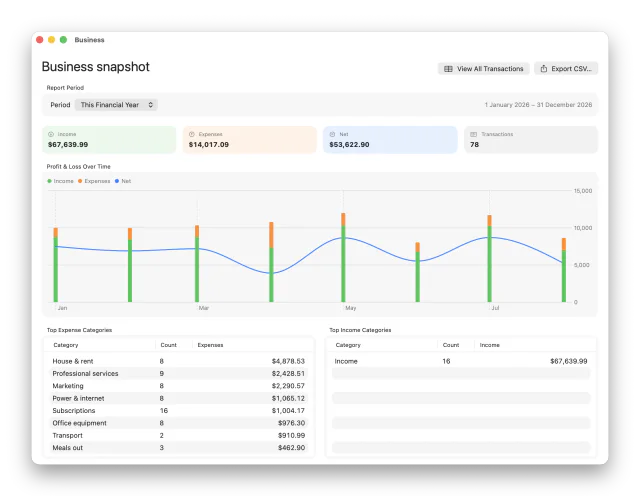The width and height of the screenshot is (640, 496).
Task: Sort by Category column in Top Income Categories
Action: tap(348, 345)
